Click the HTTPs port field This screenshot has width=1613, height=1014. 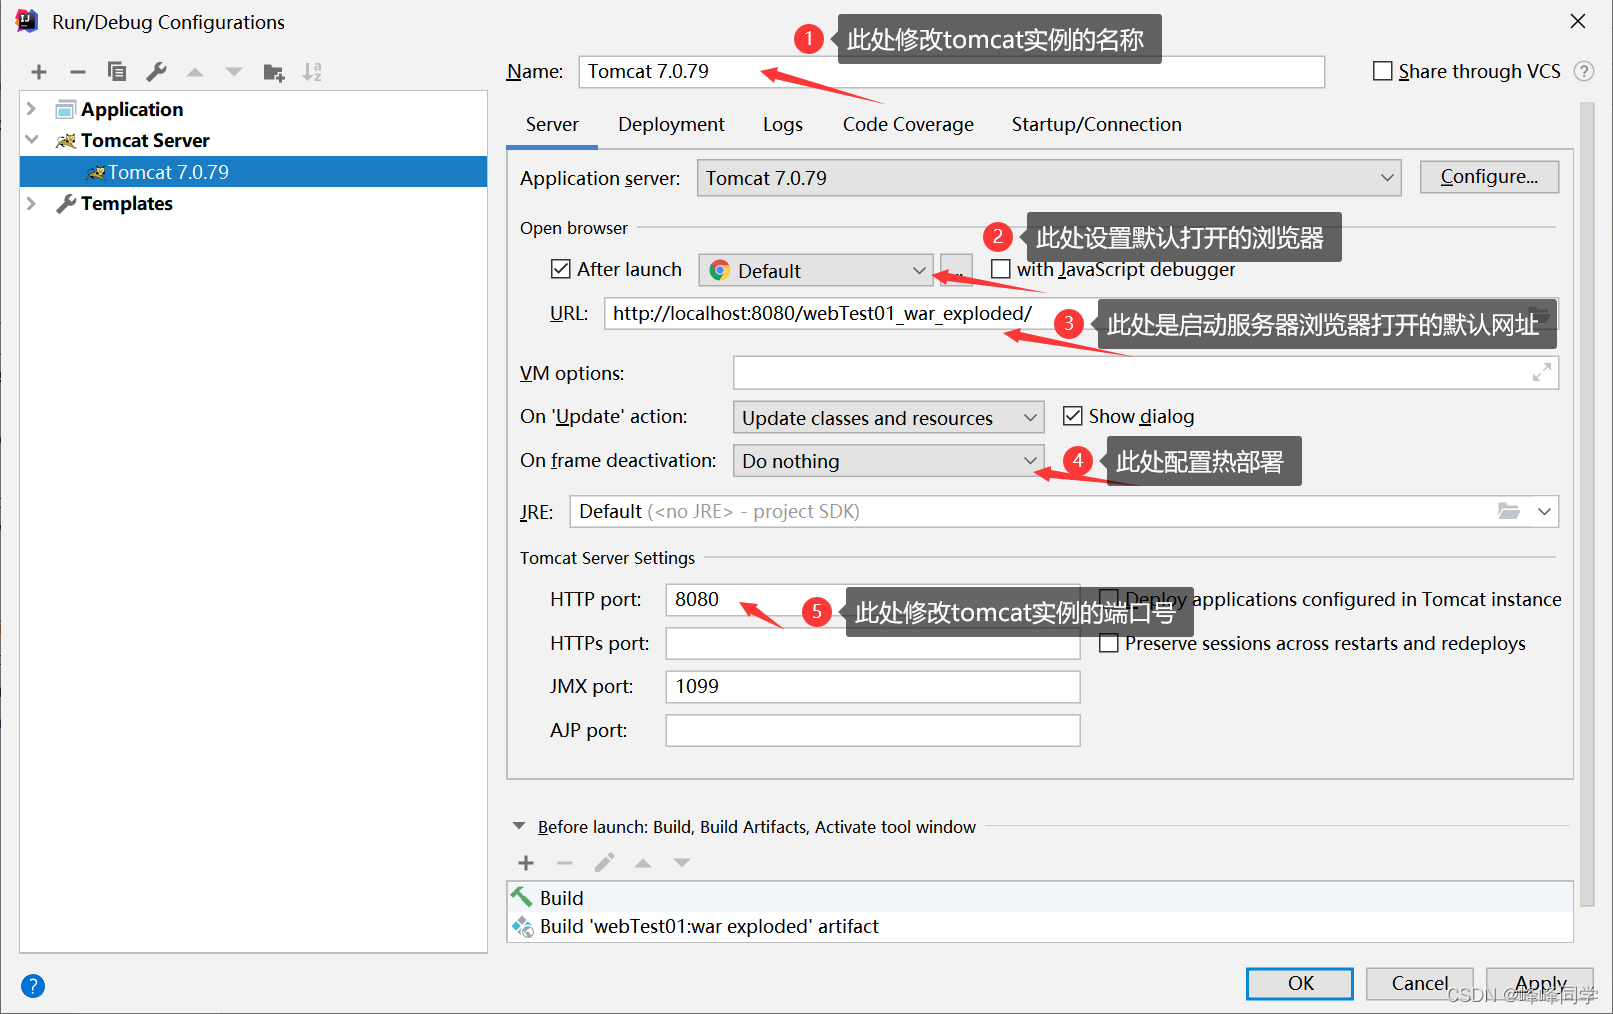pyautogui.click(x=873, y=643)
